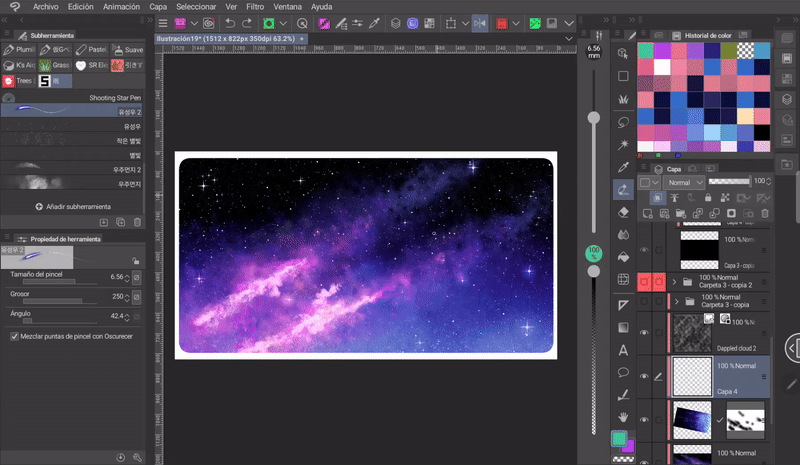Select the Eraser tool in the toolbar

[623, 211]
